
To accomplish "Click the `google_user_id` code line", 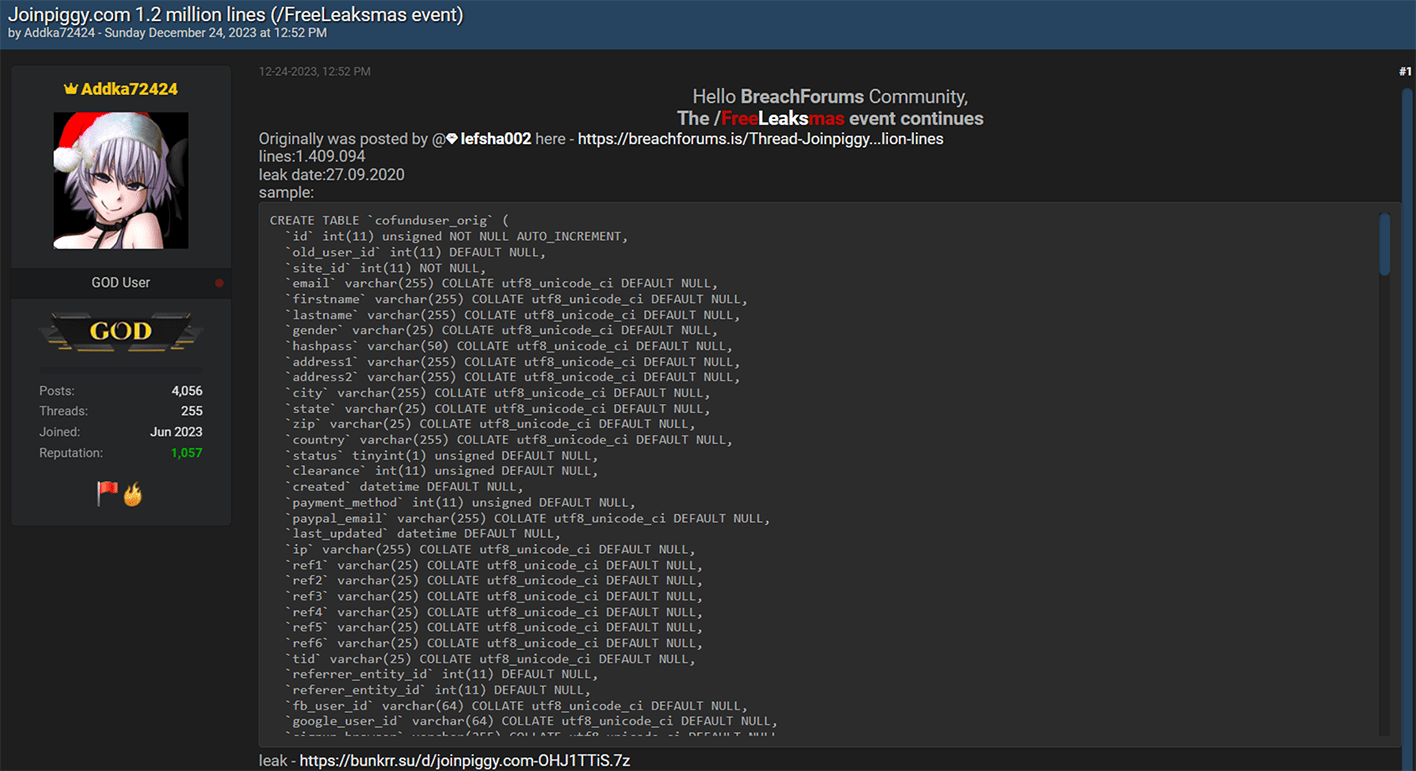I will [x=532, y=721].
